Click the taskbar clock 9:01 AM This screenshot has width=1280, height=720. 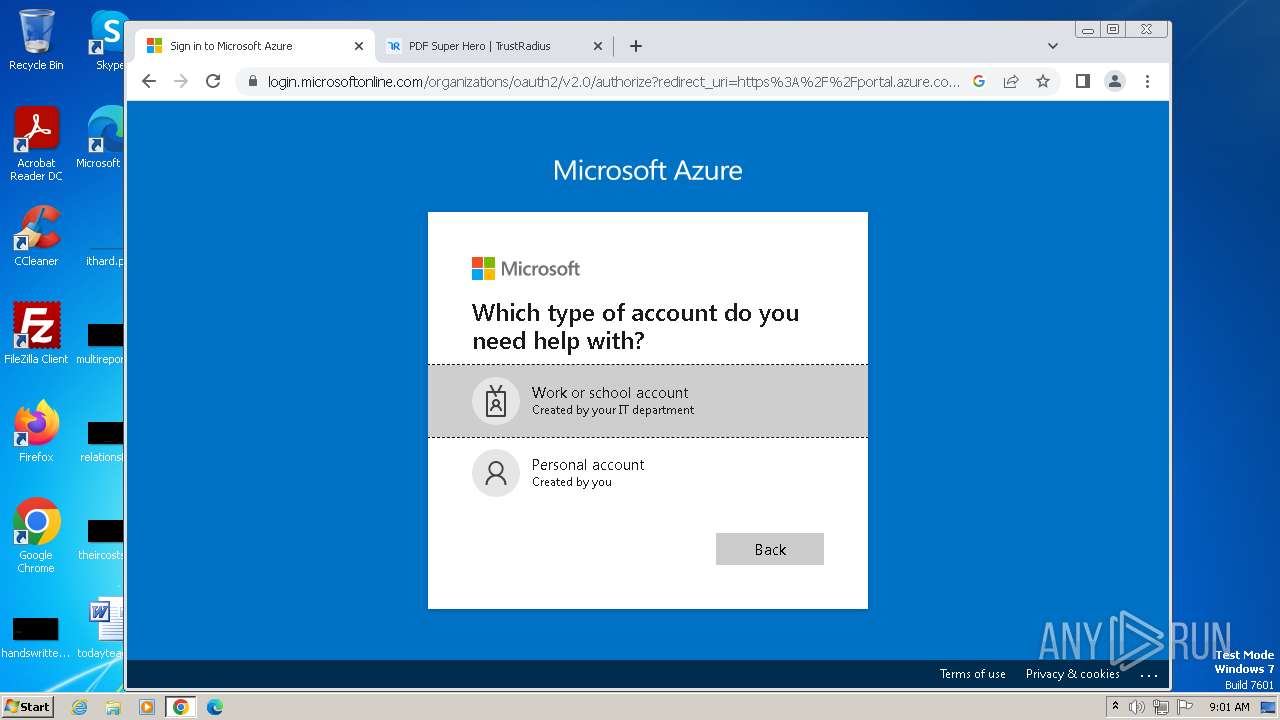[x=1229, y=707]
